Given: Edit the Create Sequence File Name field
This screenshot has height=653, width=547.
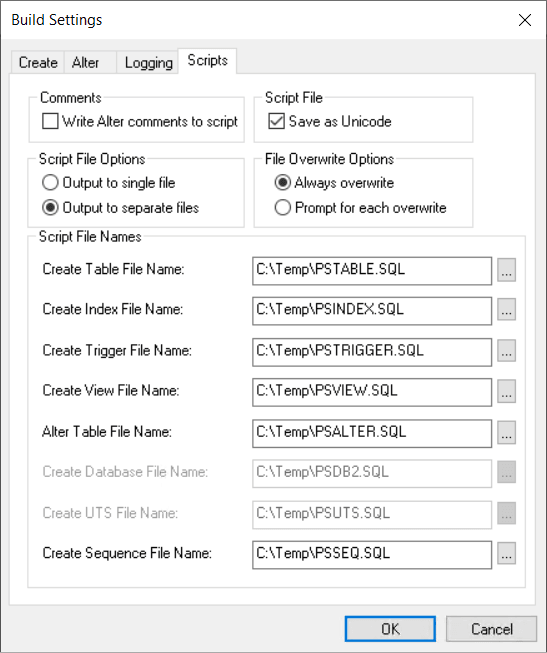Looking at the screenshot, I should [372, 555].
